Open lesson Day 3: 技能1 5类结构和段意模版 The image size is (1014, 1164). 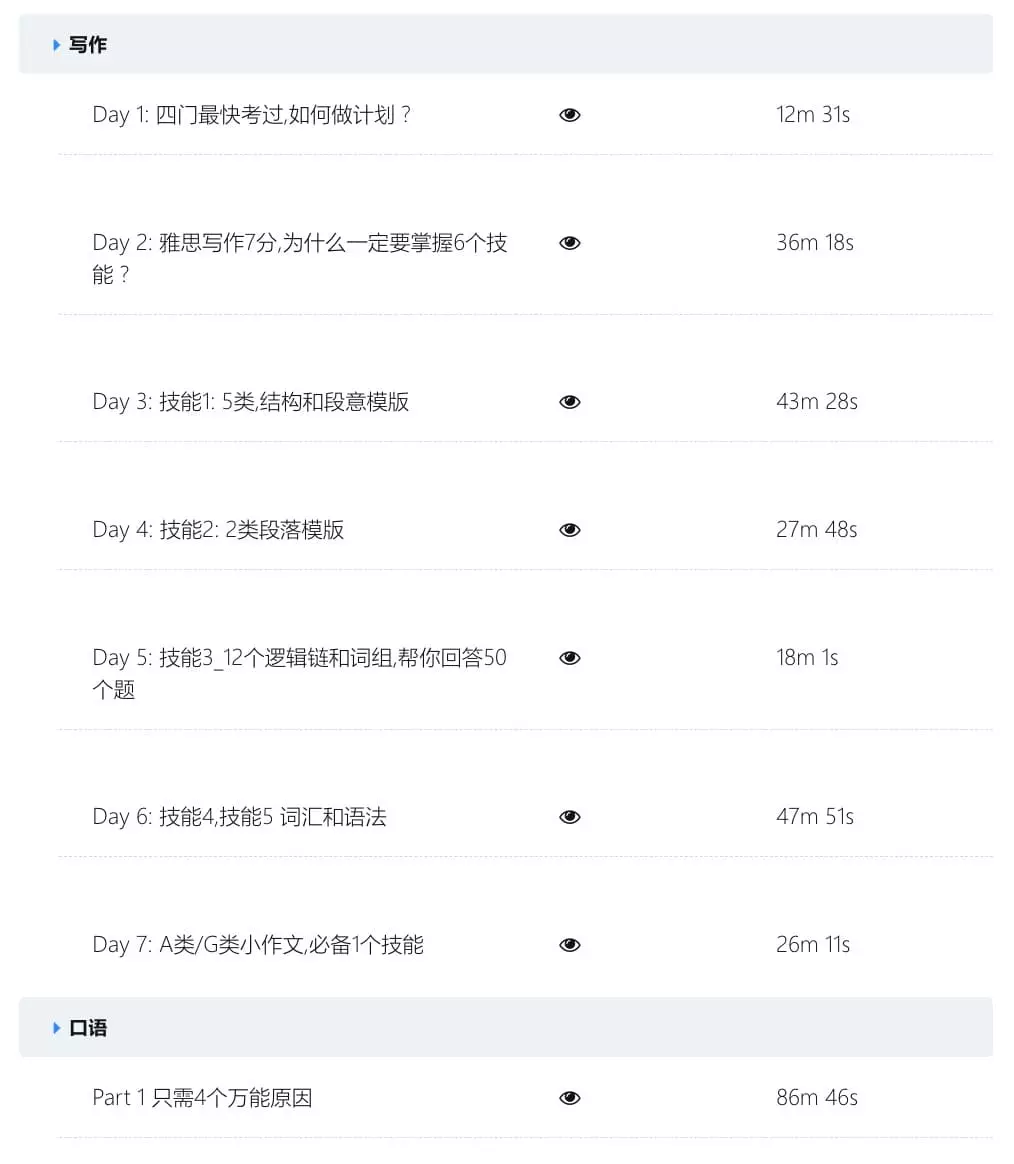pos(251,402)
